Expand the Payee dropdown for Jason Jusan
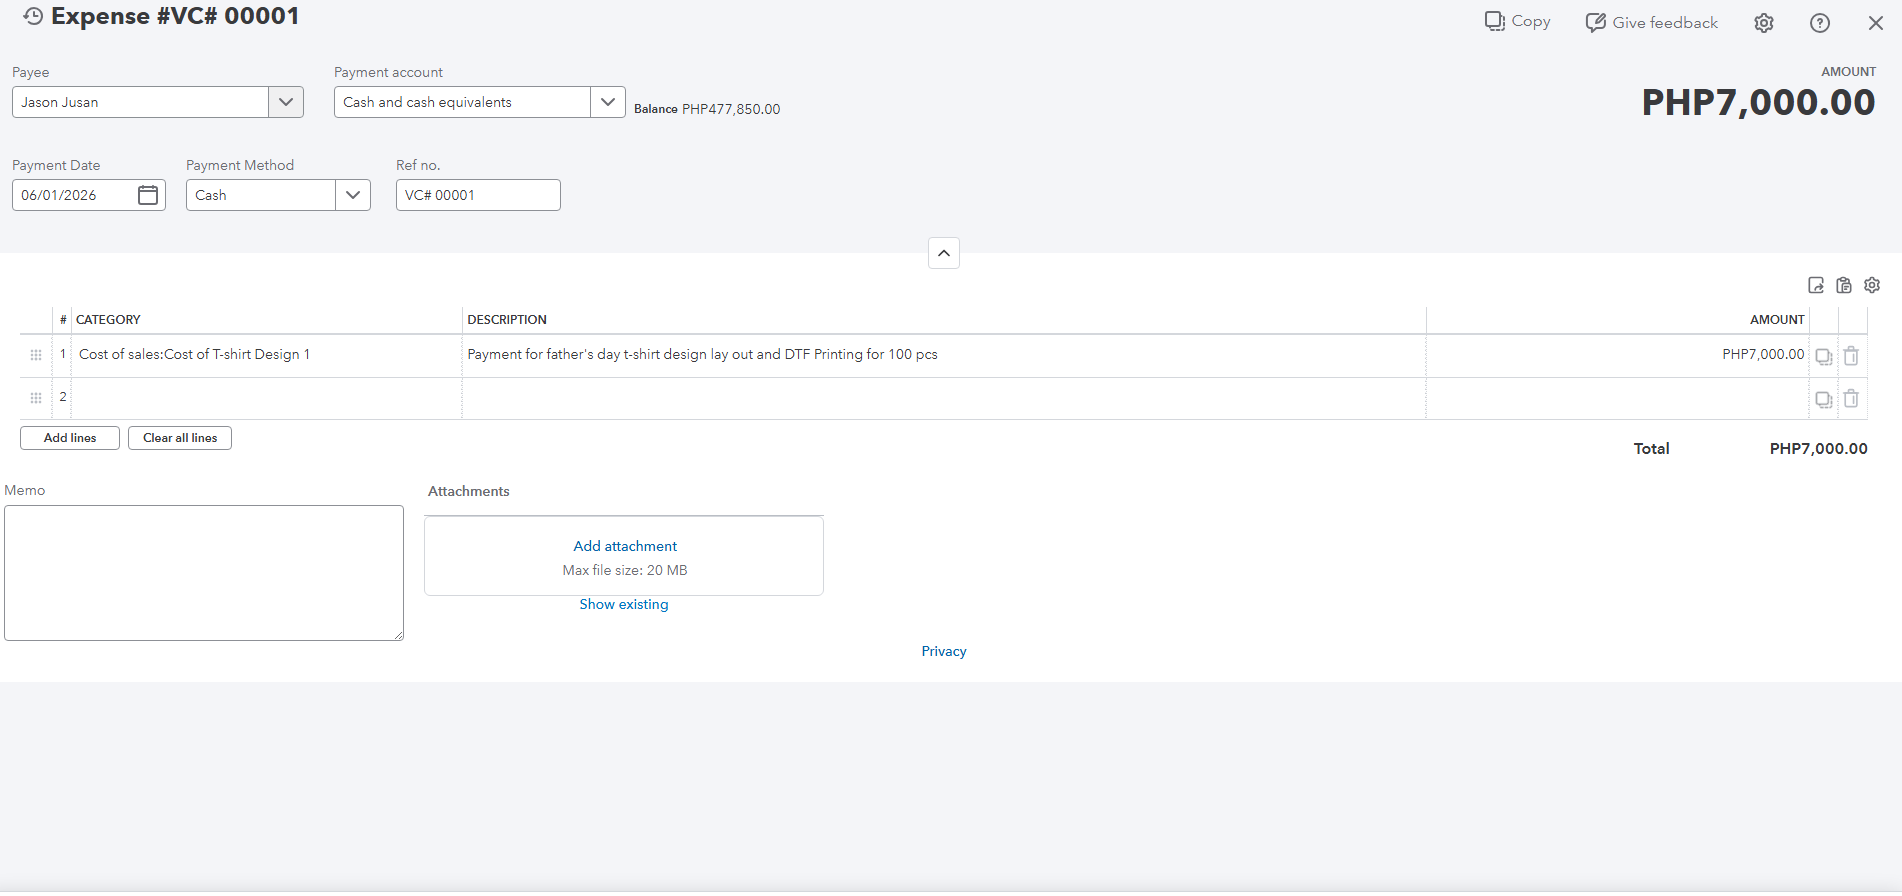 pos(286,102)
